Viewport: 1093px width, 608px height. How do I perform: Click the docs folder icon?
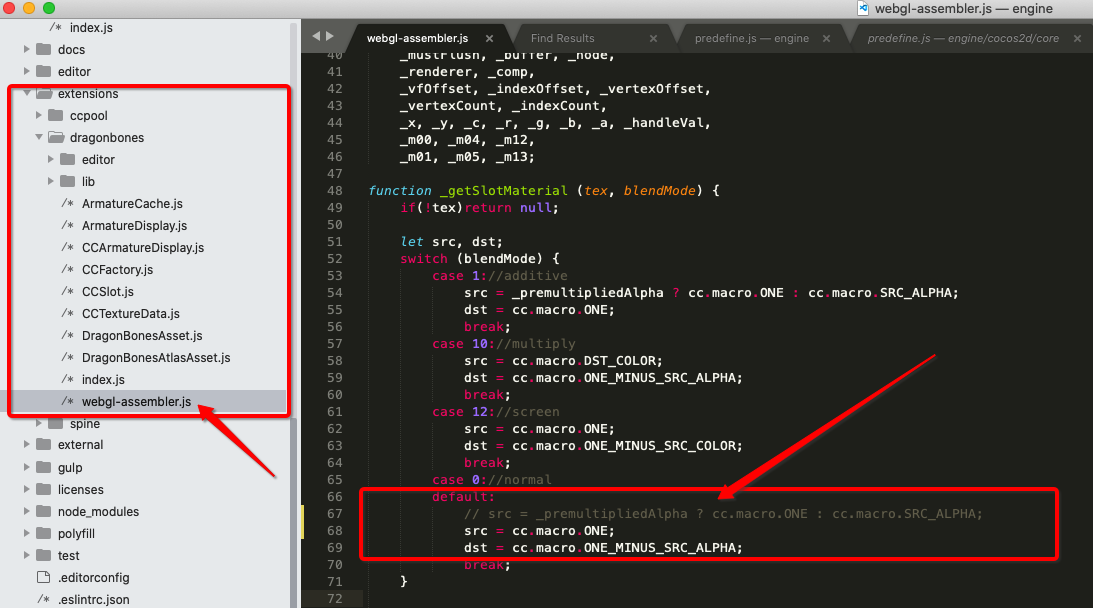tap(44, 50)
